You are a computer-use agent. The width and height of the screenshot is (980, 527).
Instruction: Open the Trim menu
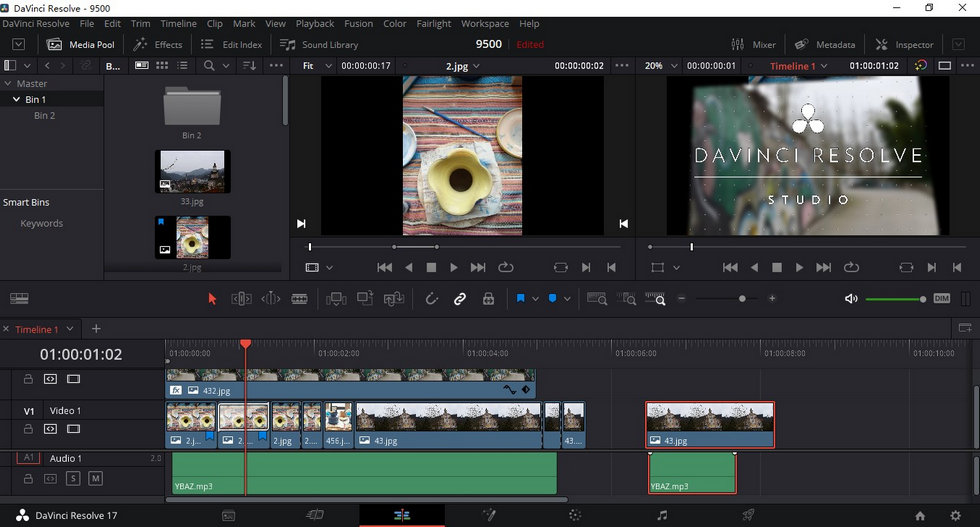[x=140, y=24]
